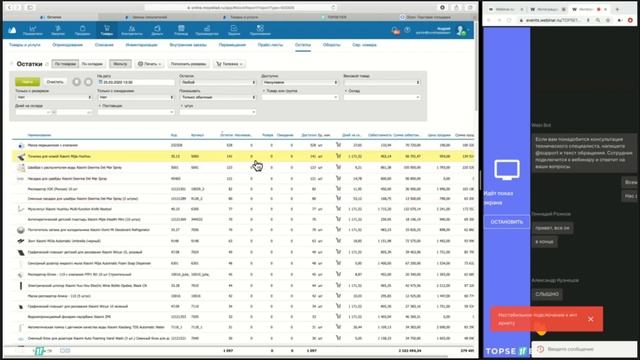The height and width of the screenshot is (360, 640).
Task: Click monitor screen-share icon in webinar panel
Action: (x=507, y=170)
